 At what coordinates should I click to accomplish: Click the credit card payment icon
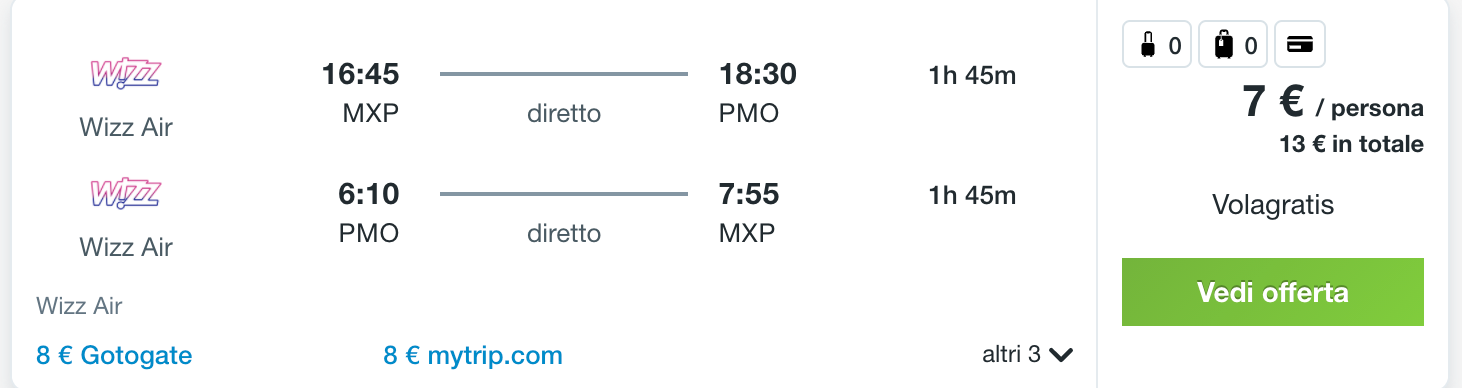pos(1300,44)
